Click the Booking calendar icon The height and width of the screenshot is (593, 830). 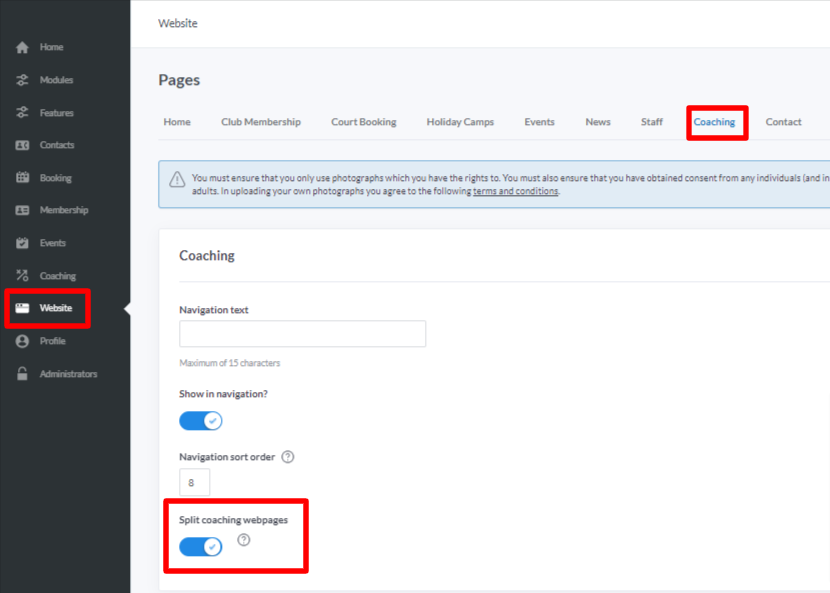(22, 178)
